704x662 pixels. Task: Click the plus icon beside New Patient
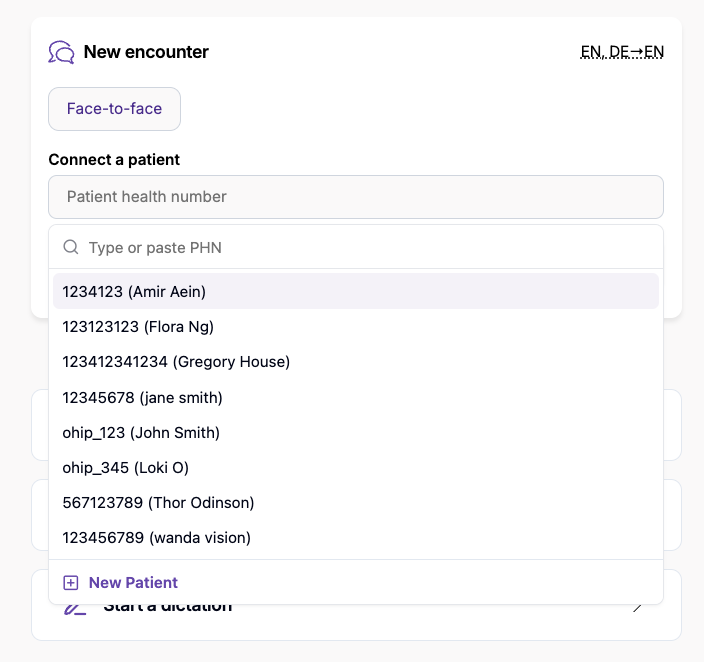(x=71, y=582)
